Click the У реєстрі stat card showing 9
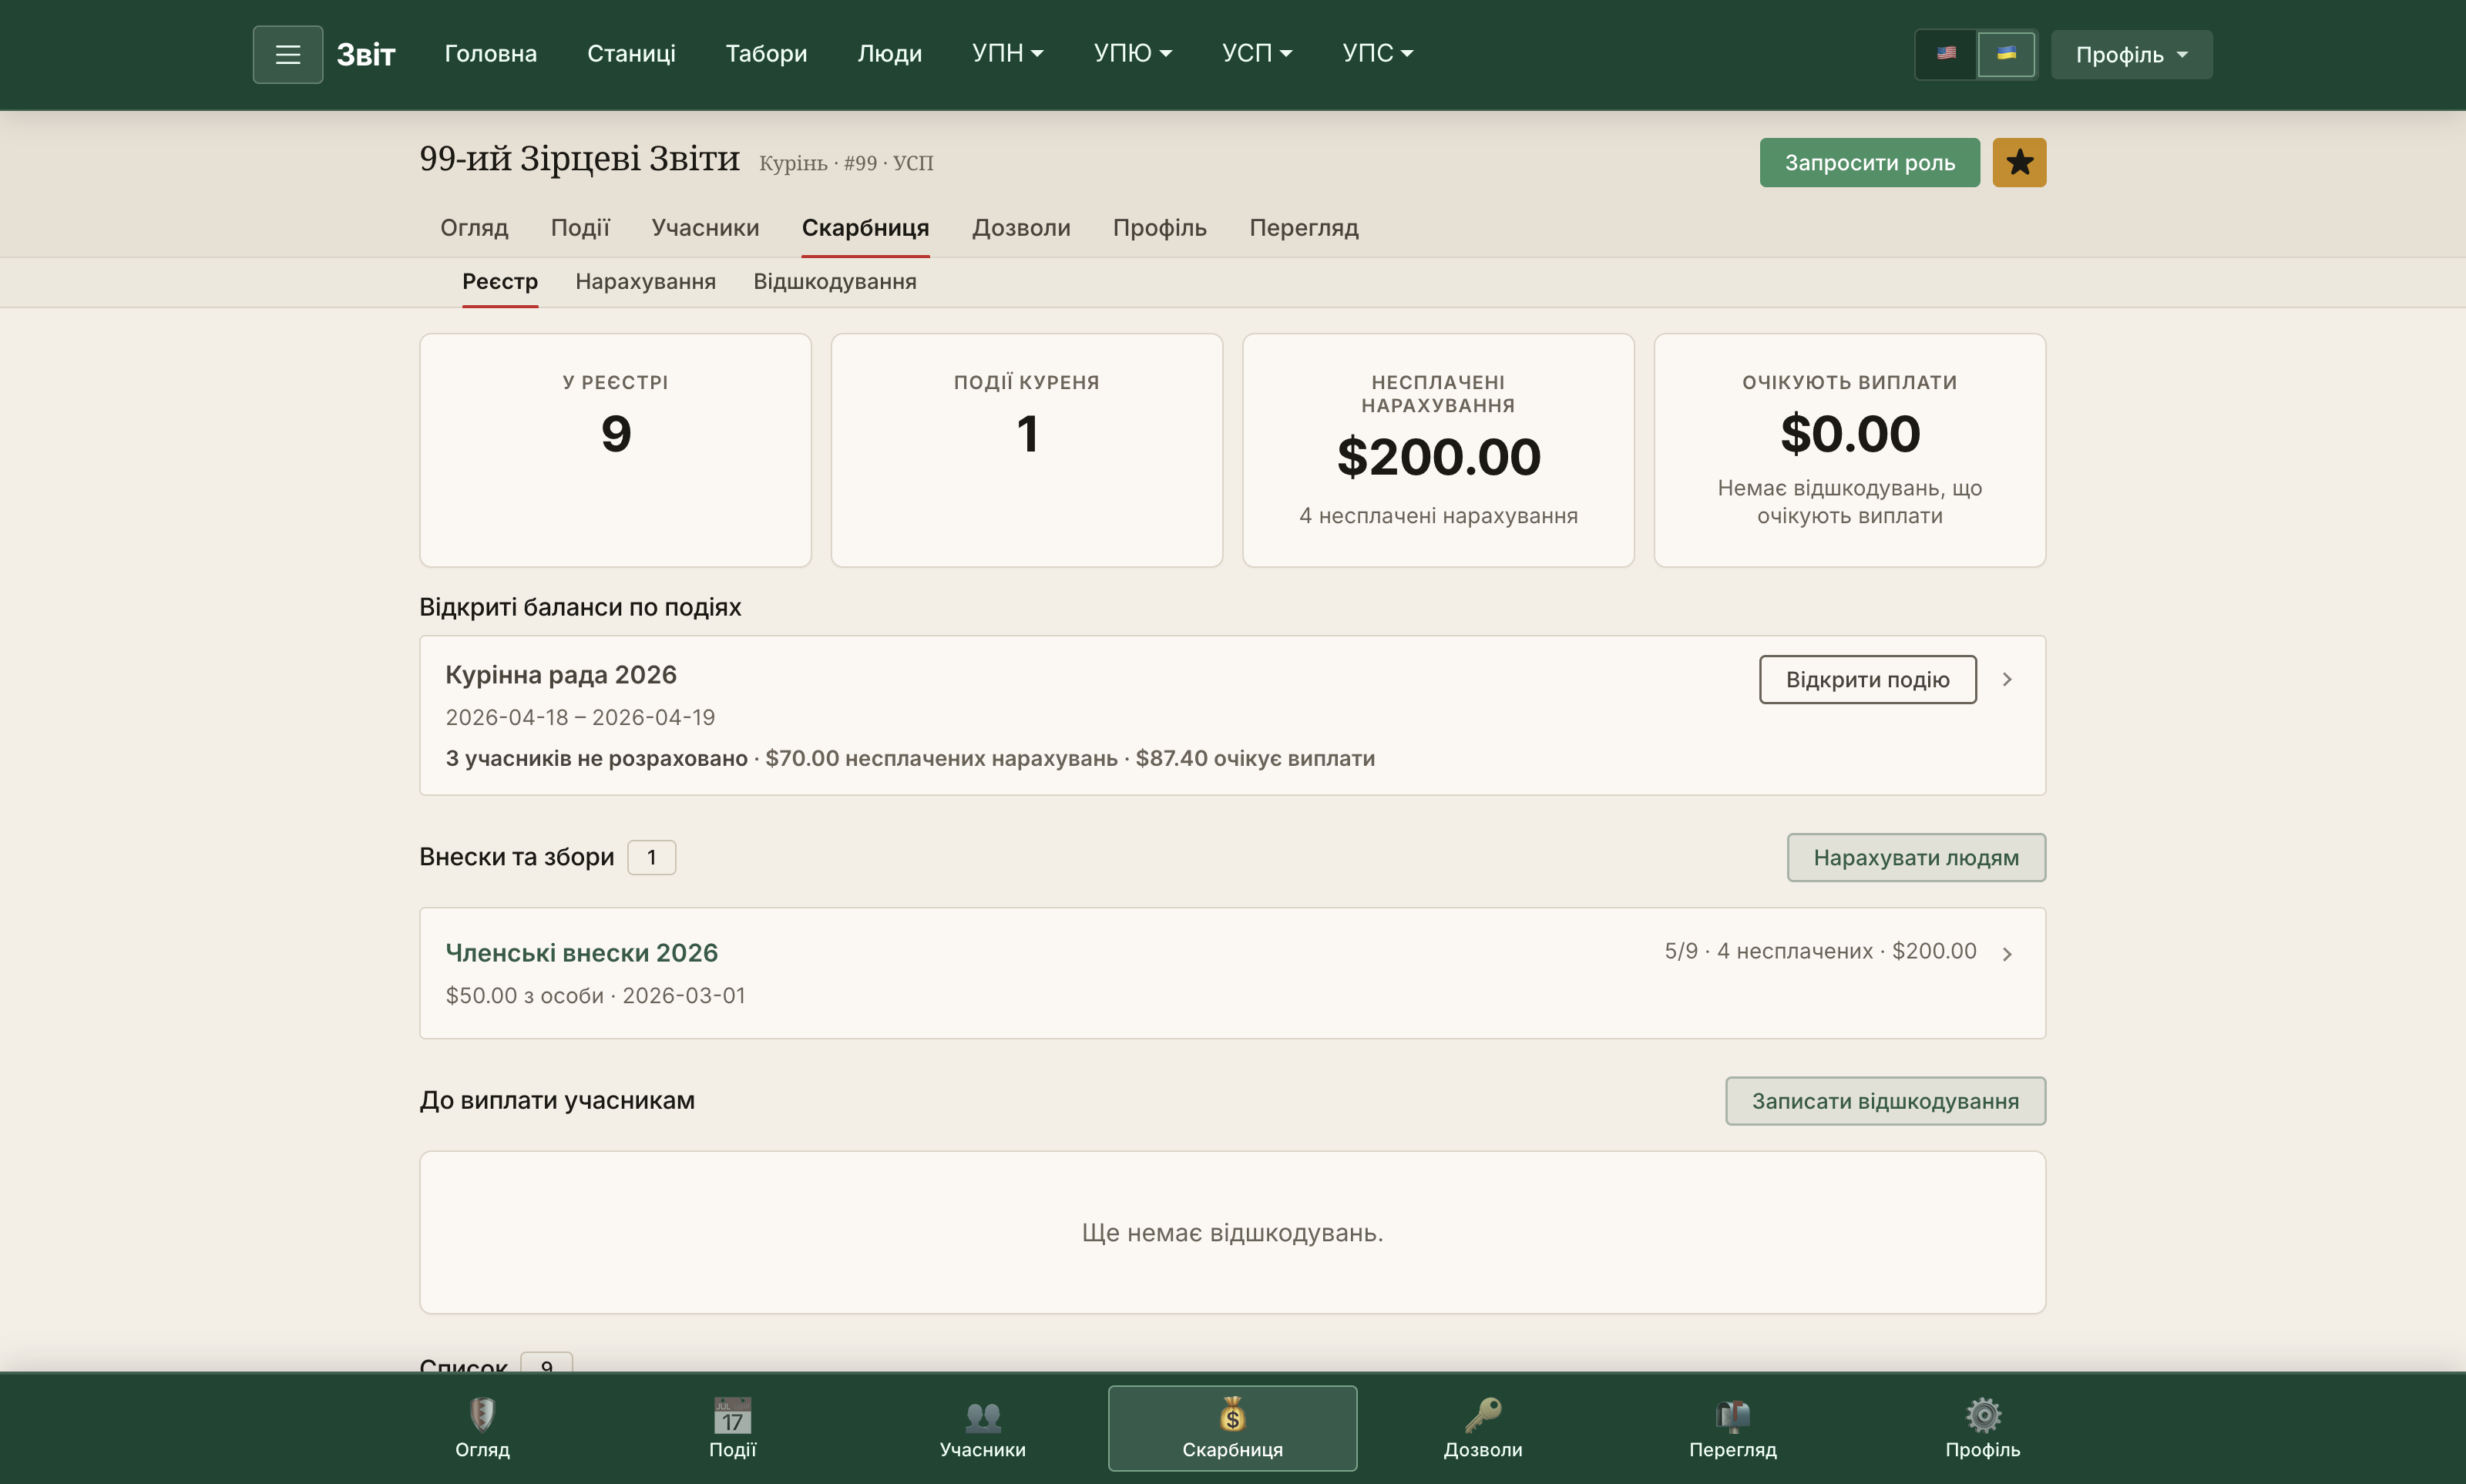 (x=615, y=450)
